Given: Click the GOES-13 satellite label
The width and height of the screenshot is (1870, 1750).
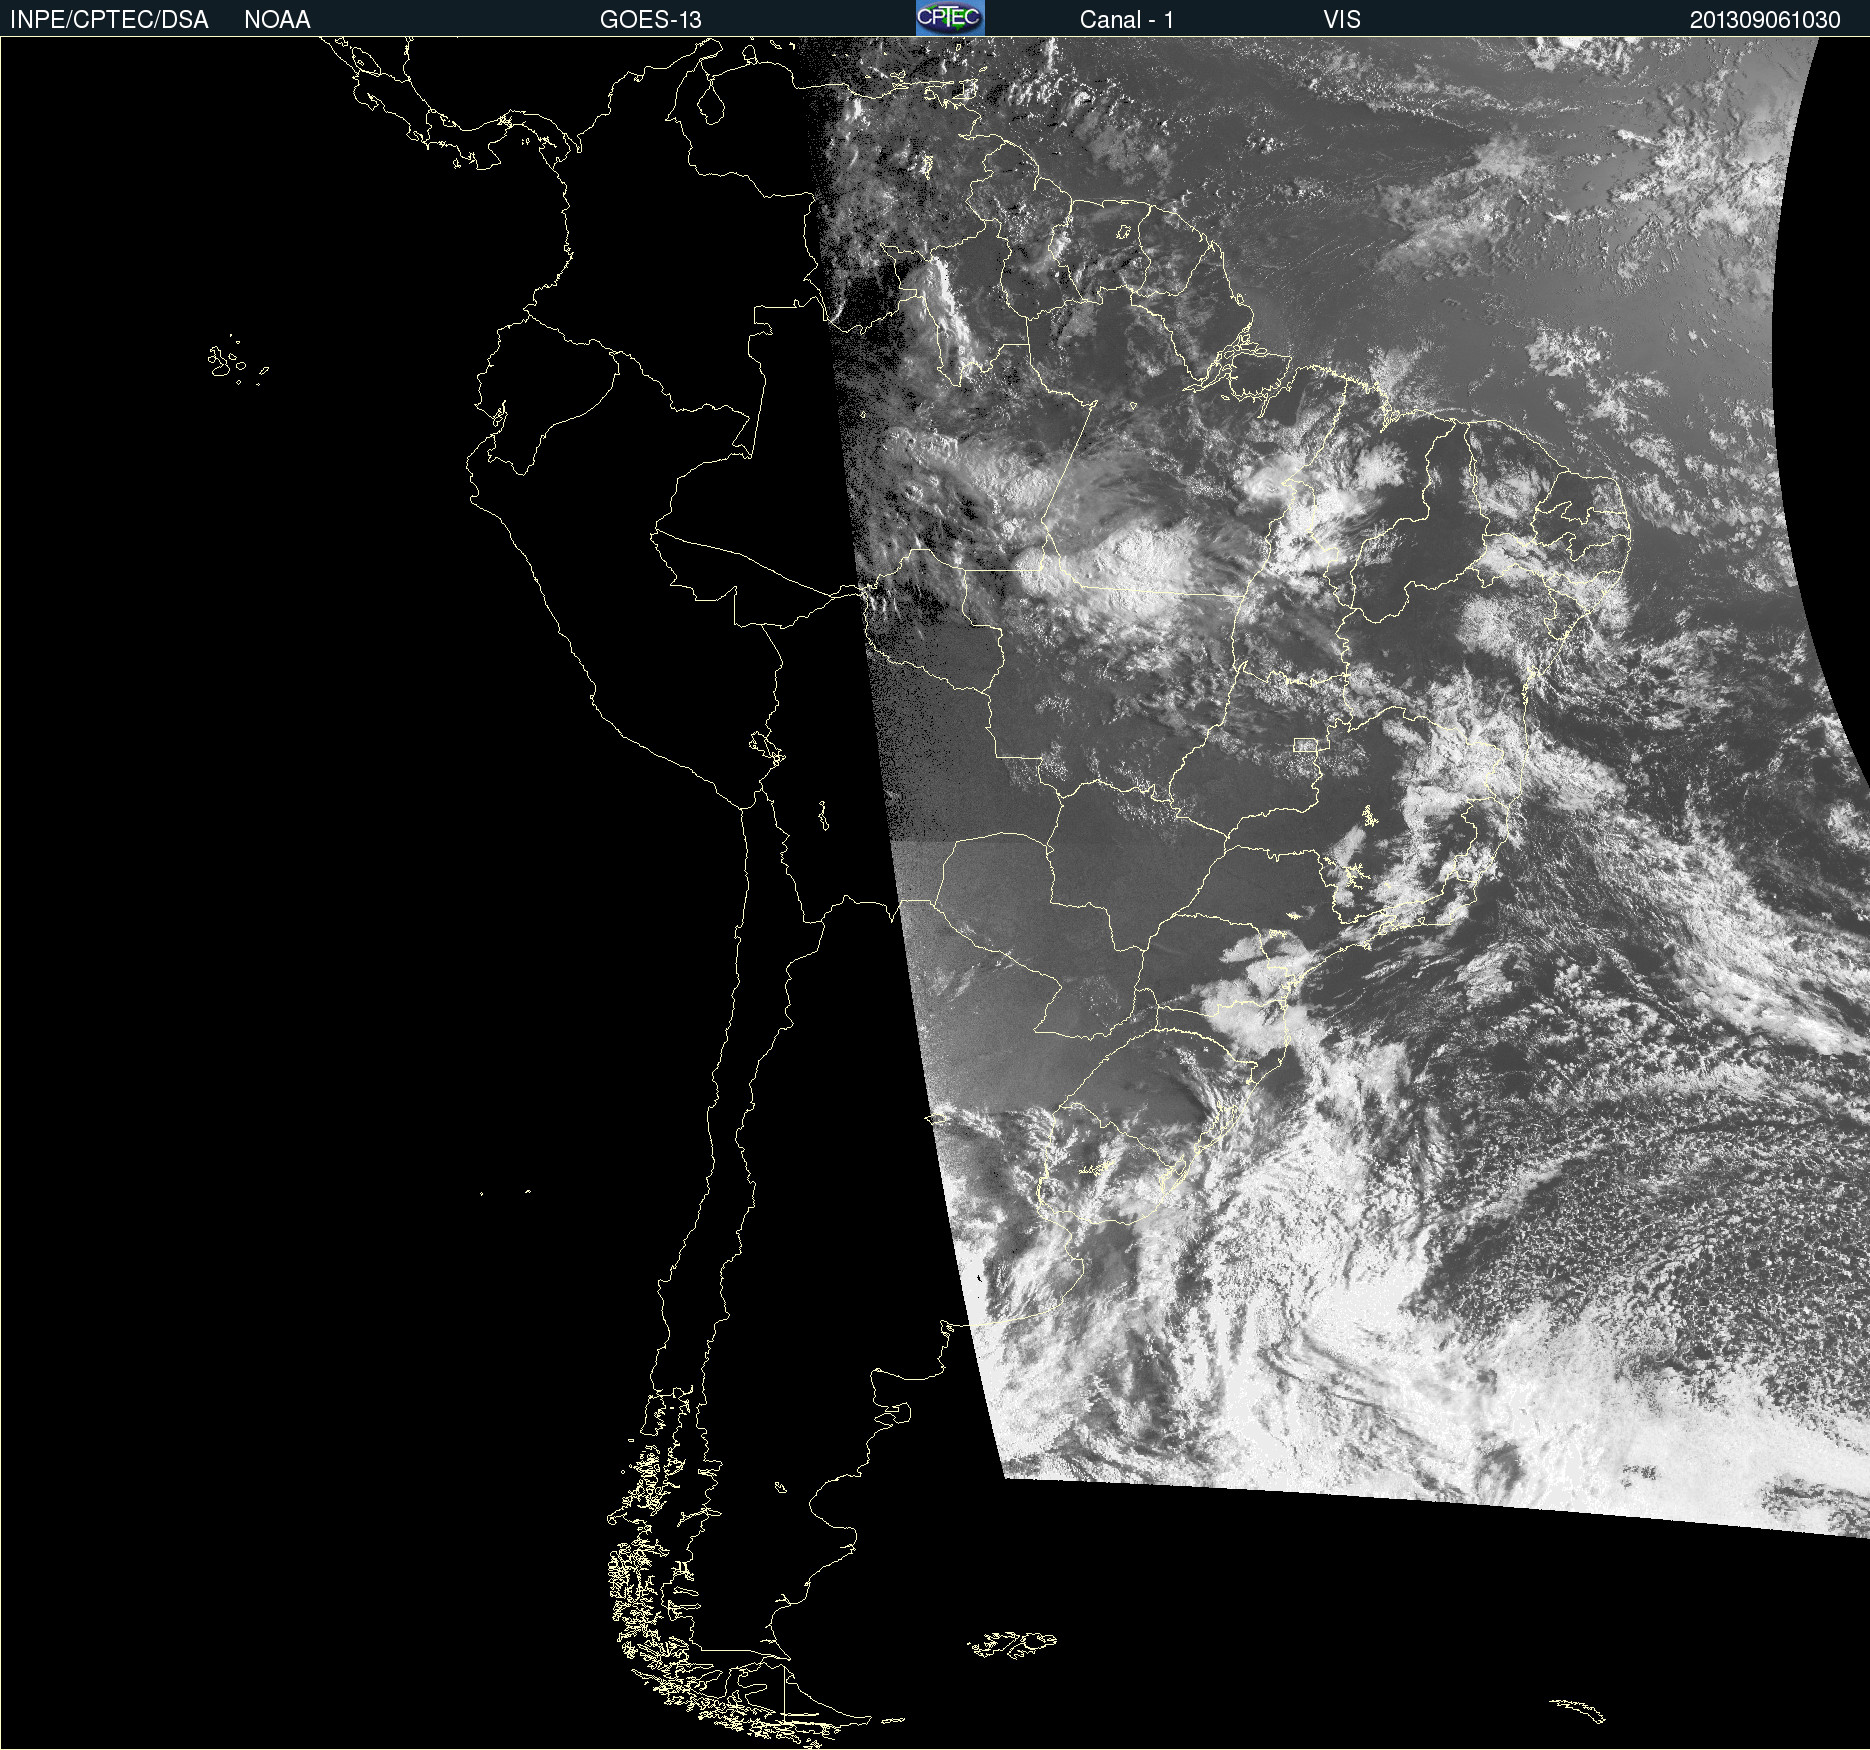Looking at the screenshot, I should pos(651,20).
